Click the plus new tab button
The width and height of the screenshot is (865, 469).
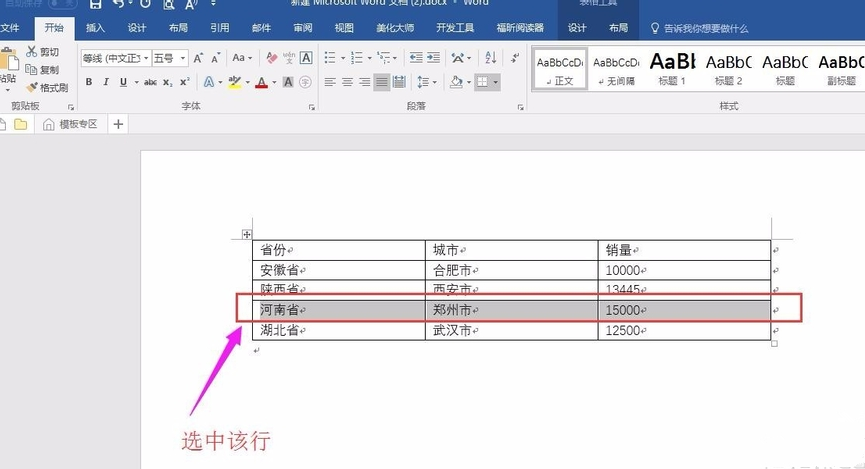[x=118, y=124]
